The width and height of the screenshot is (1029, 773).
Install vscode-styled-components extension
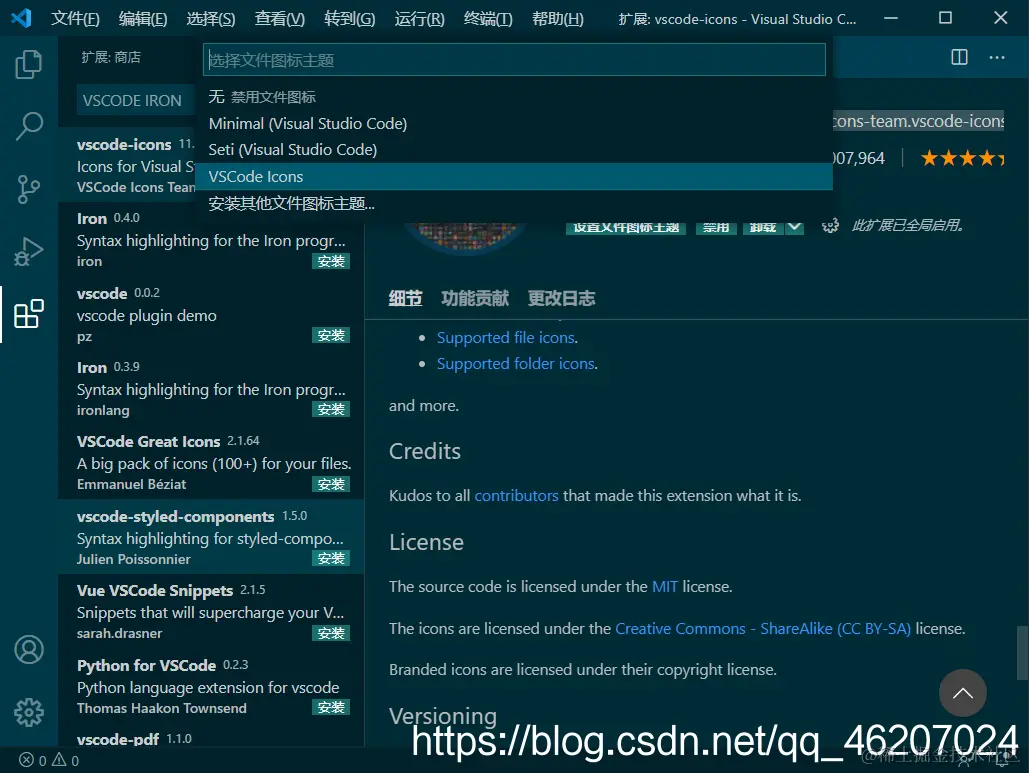click(331, 558)
